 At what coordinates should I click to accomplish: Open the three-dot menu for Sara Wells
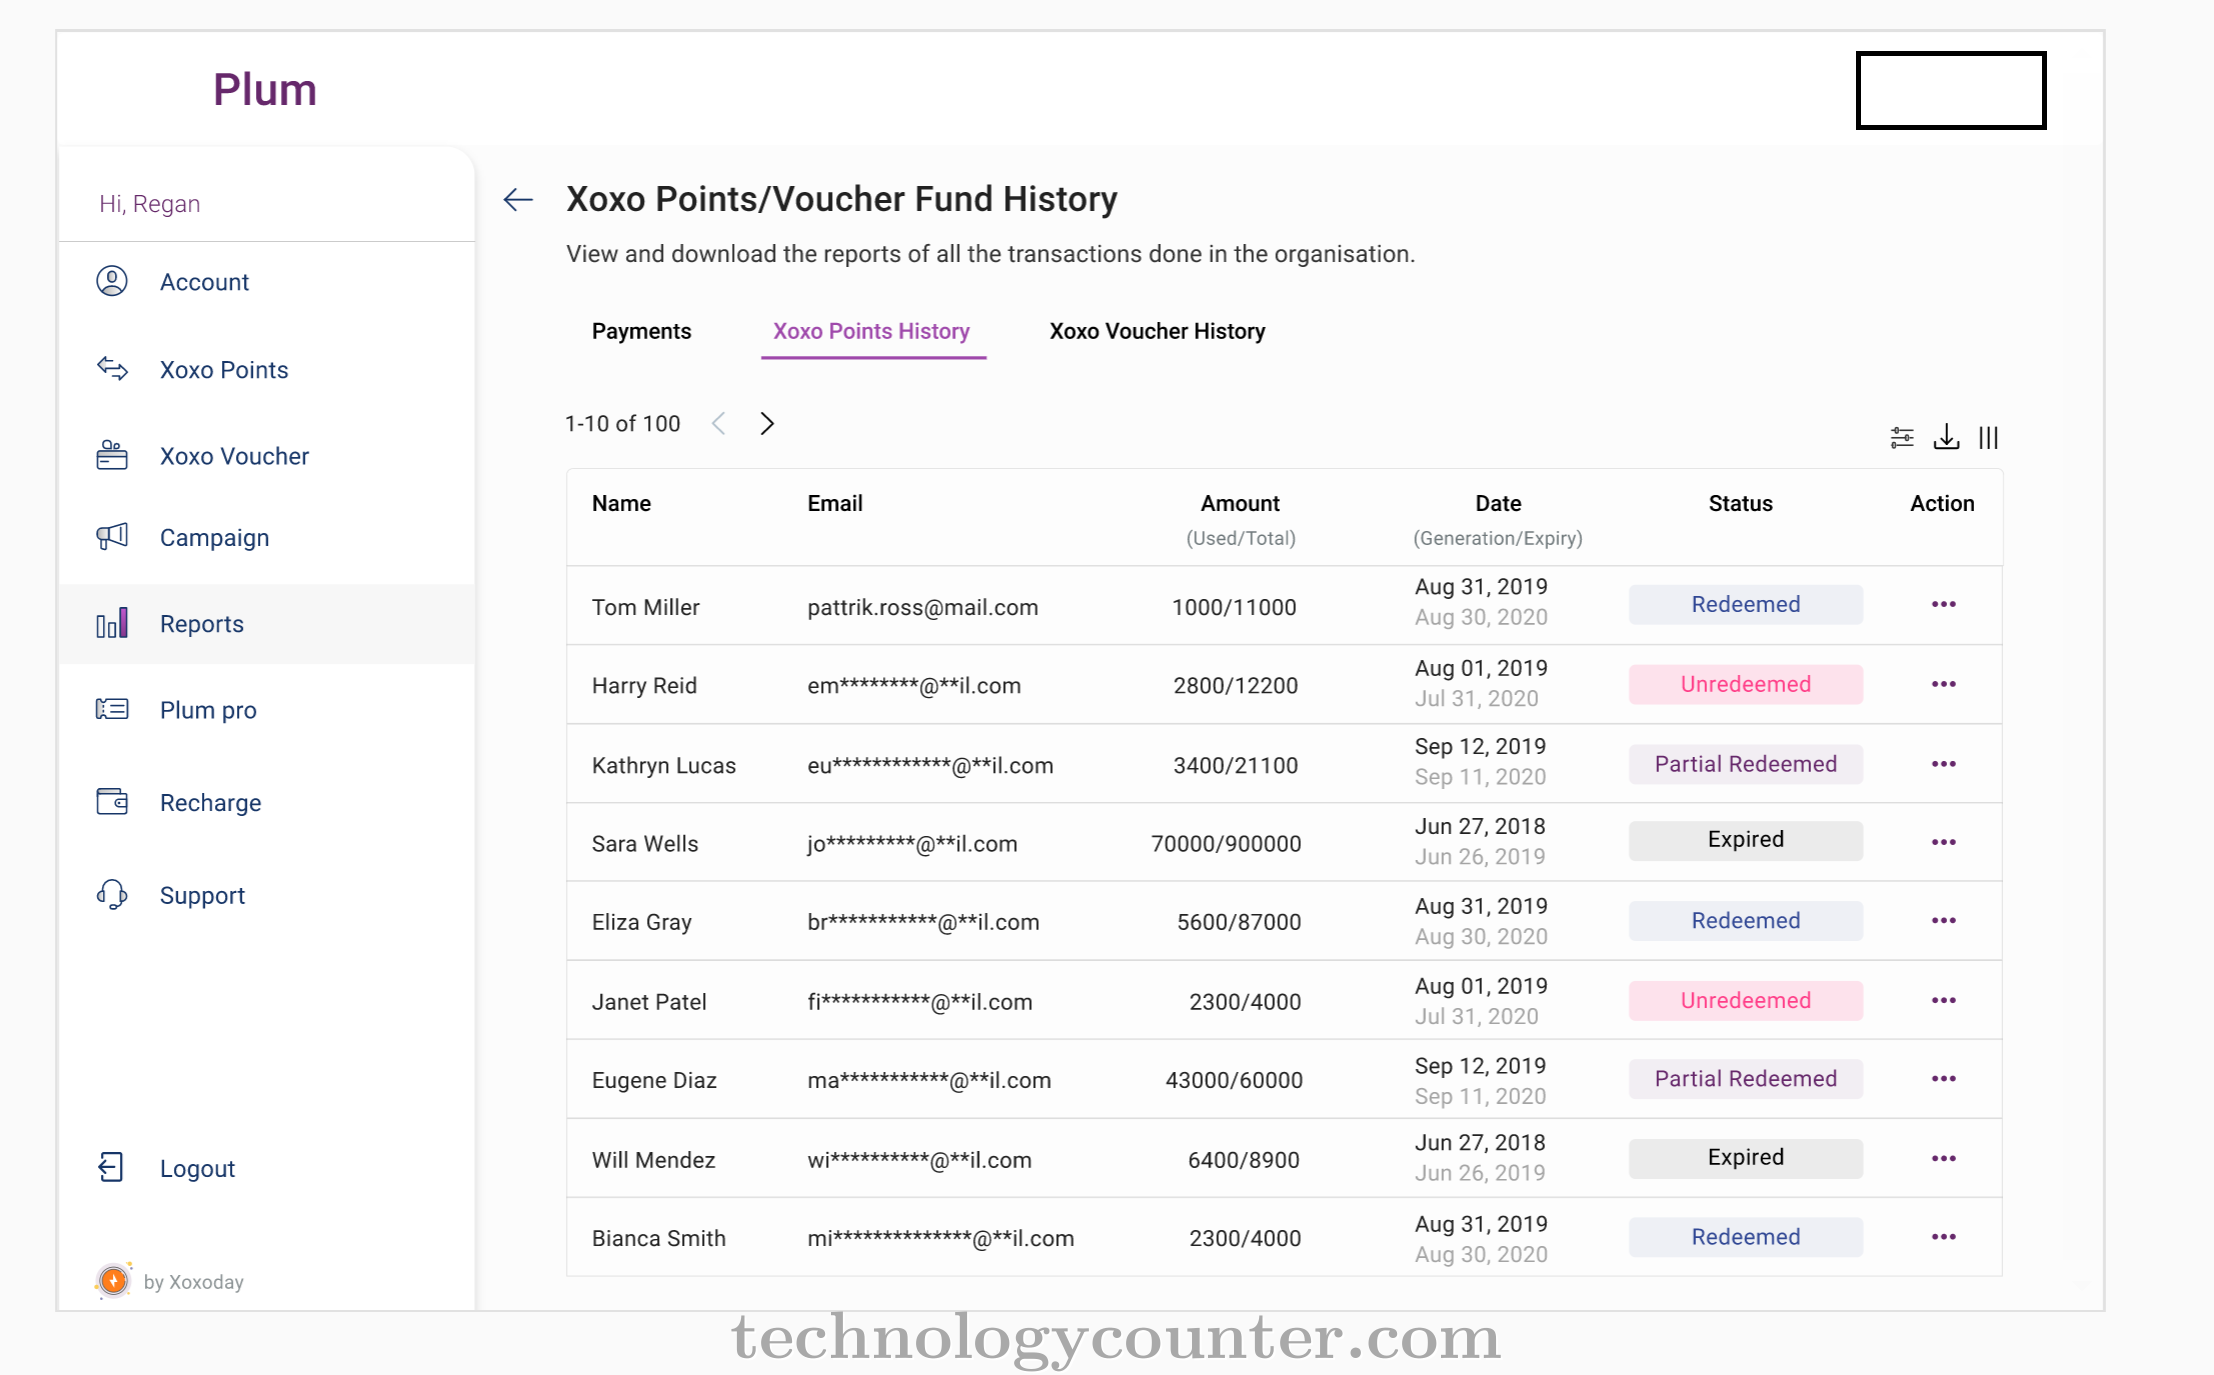(1943, 842)
